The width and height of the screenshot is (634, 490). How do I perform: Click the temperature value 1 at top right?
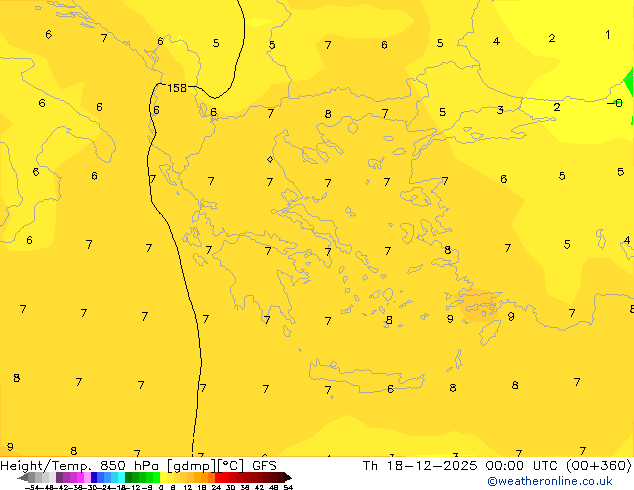pyautogui.click(x=608, y=35)
